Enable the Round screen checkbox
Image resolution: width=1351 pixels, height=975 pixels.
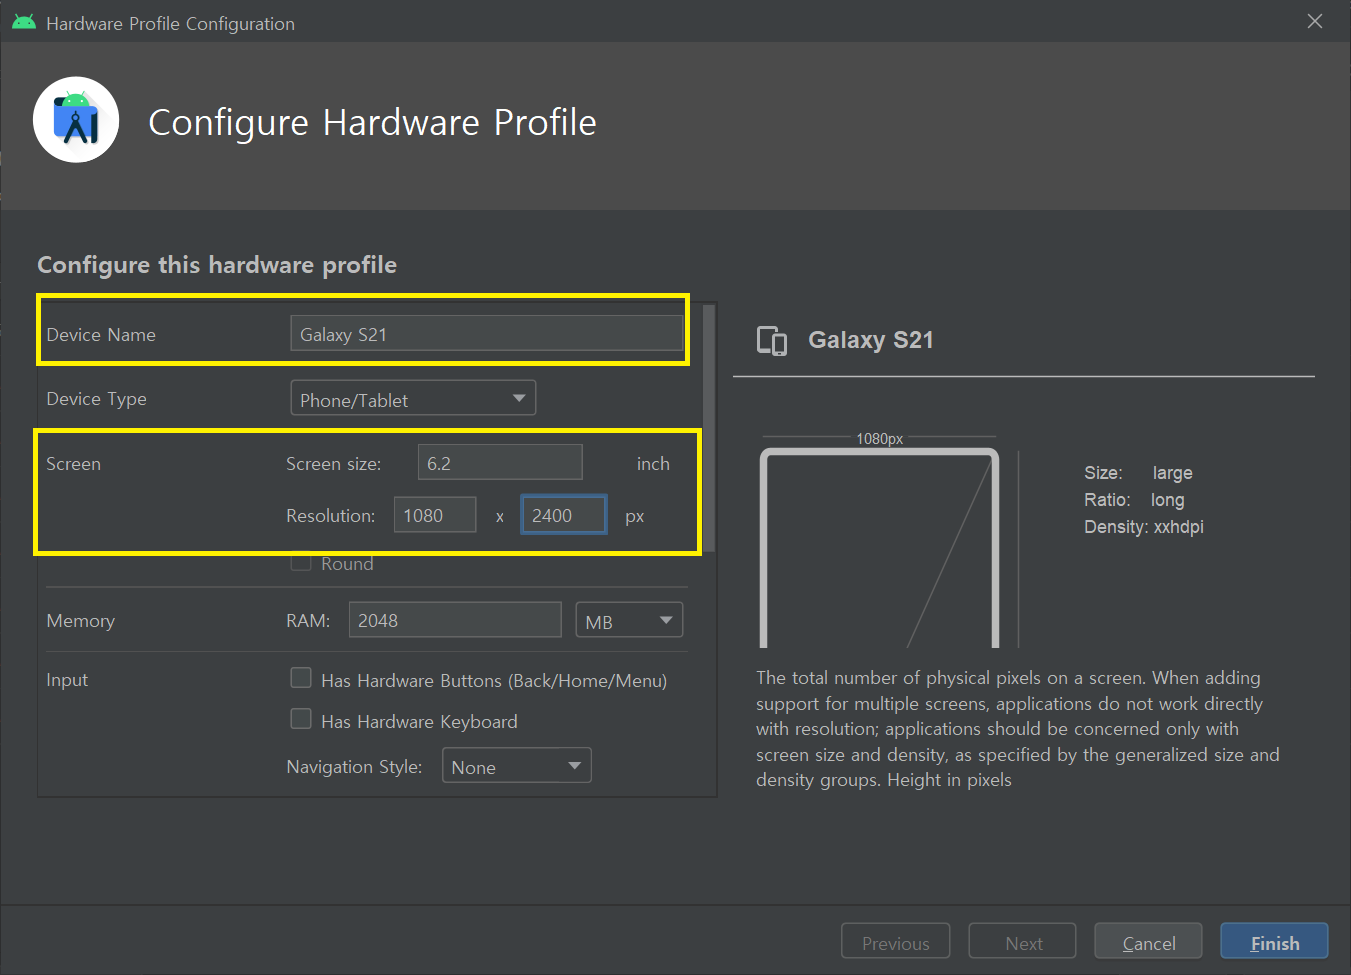click(300, 563)
